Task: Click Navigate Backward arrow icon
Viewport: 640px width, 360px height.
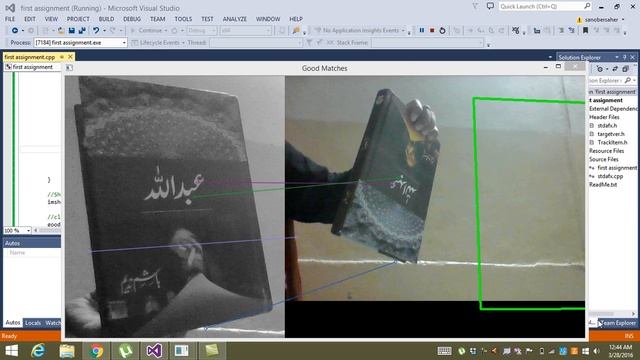Action: (15, 30)
